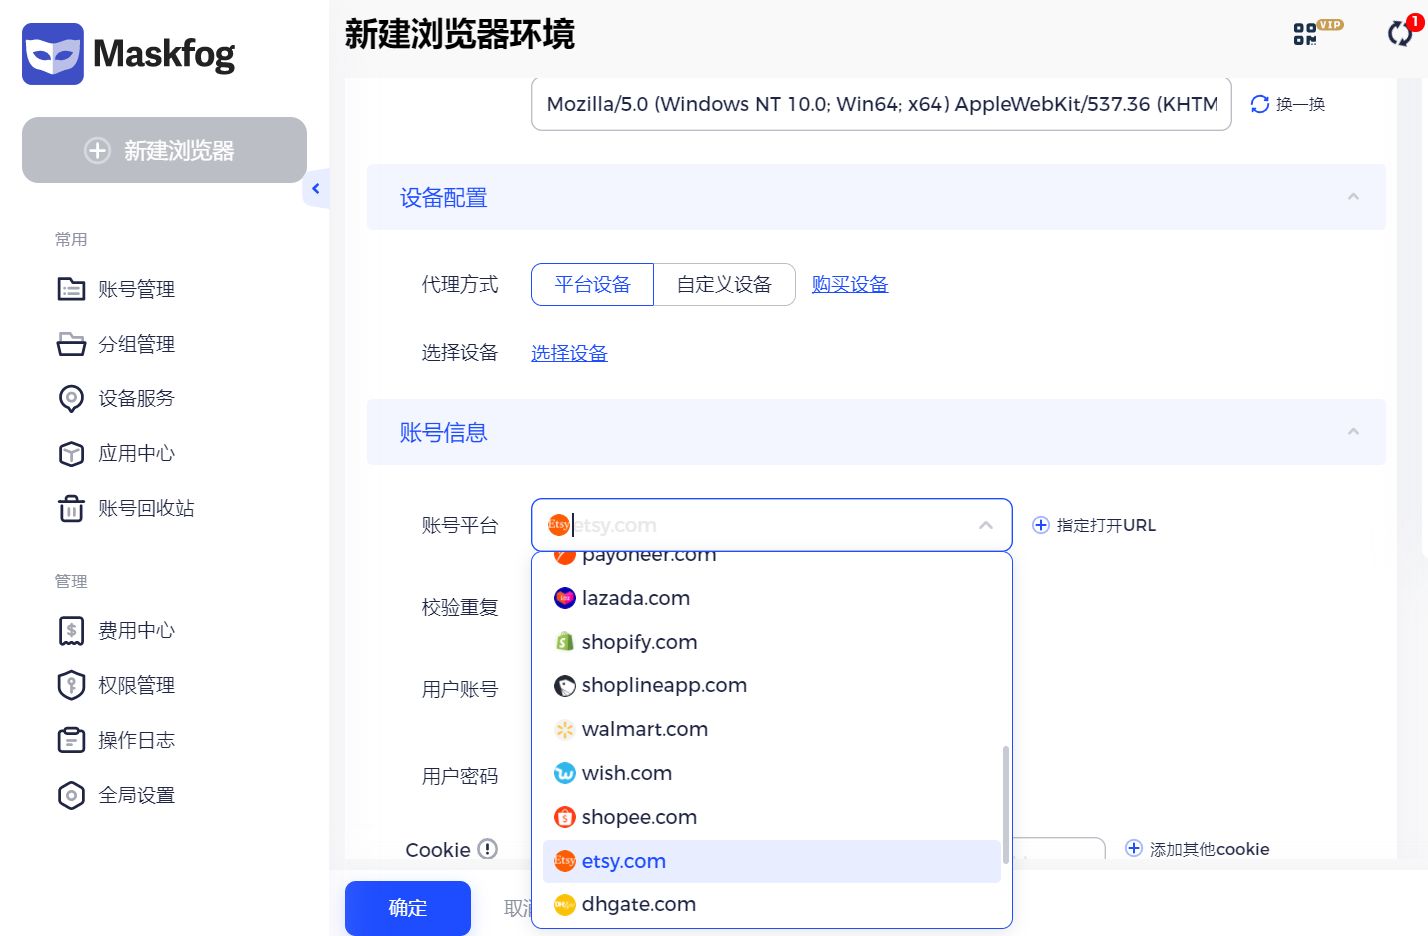The height and width of the screenshot is (936, 1428).
Task: Click the 操作日志 clipboard icon
Action: (71, 740)
